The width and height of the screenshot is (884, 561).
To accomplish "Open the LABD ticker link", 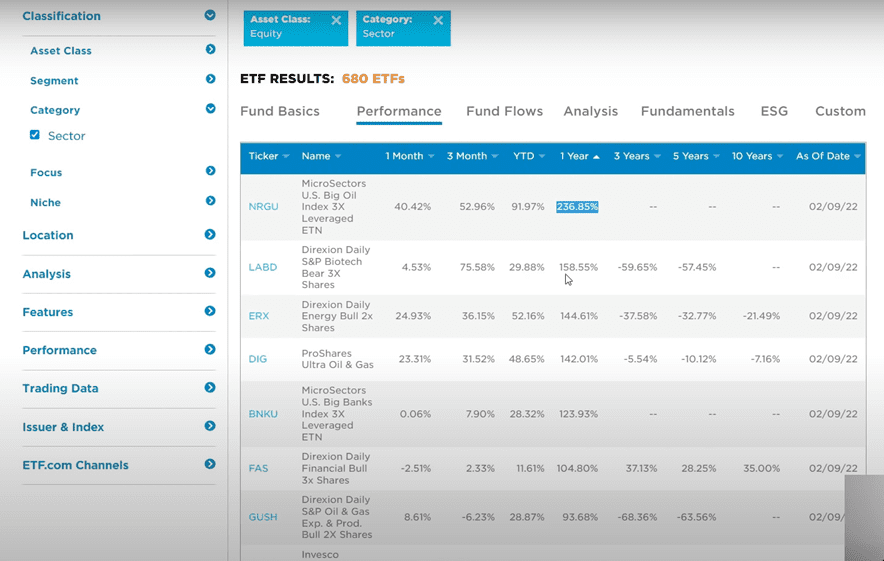I will (x=263, y=267).
